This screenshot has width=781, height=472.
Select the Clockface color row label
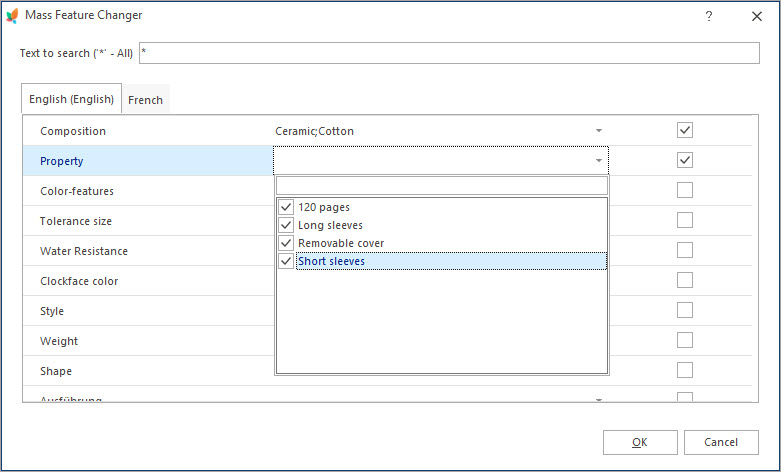79,281
